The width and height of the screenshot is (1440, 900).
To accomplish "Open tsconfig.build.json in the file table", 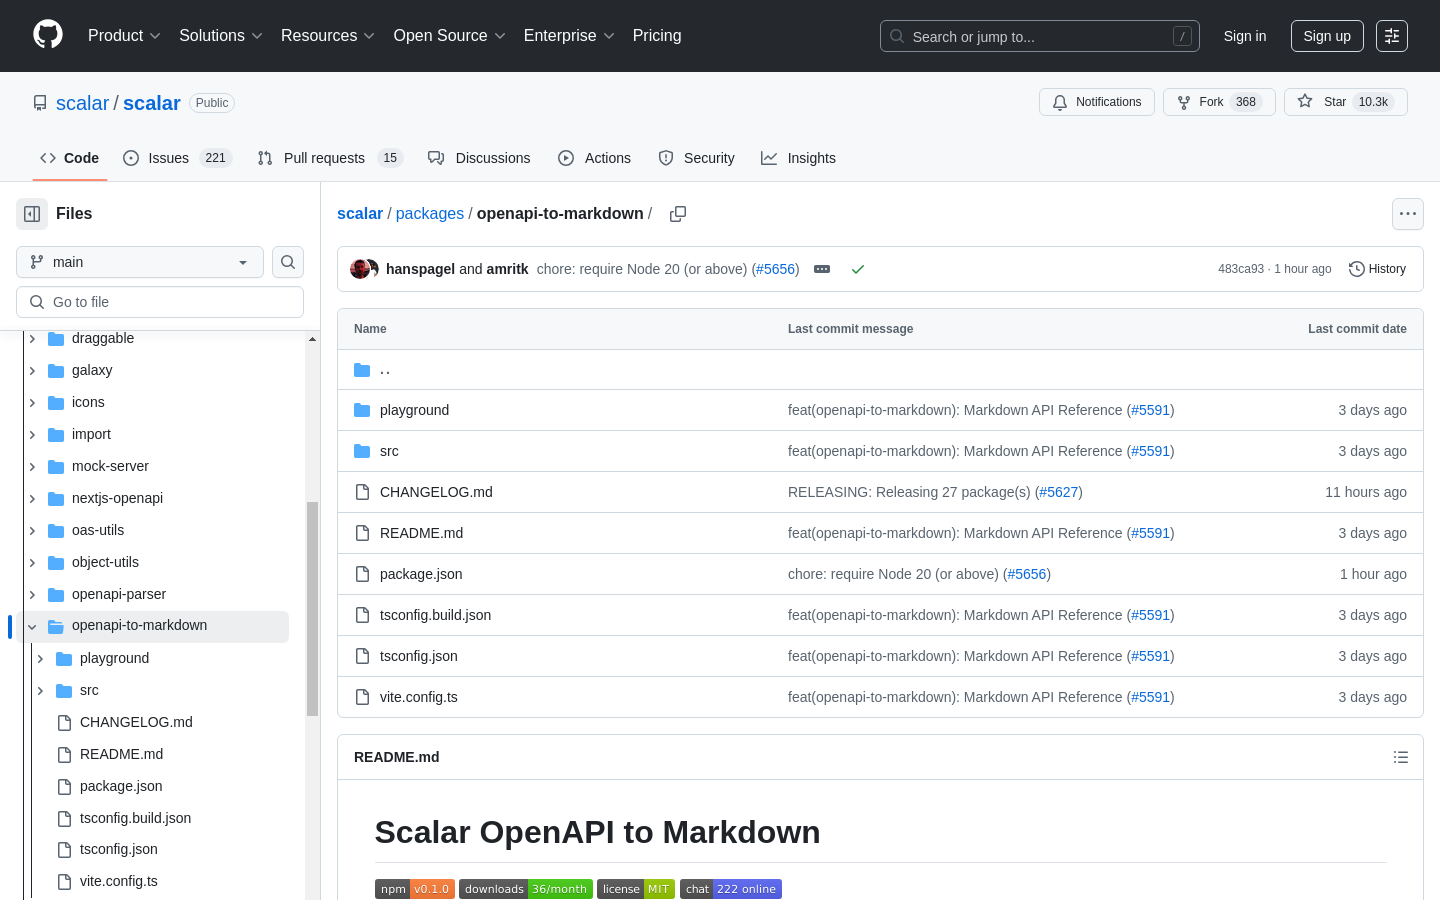I will click(x=435, y=615).
